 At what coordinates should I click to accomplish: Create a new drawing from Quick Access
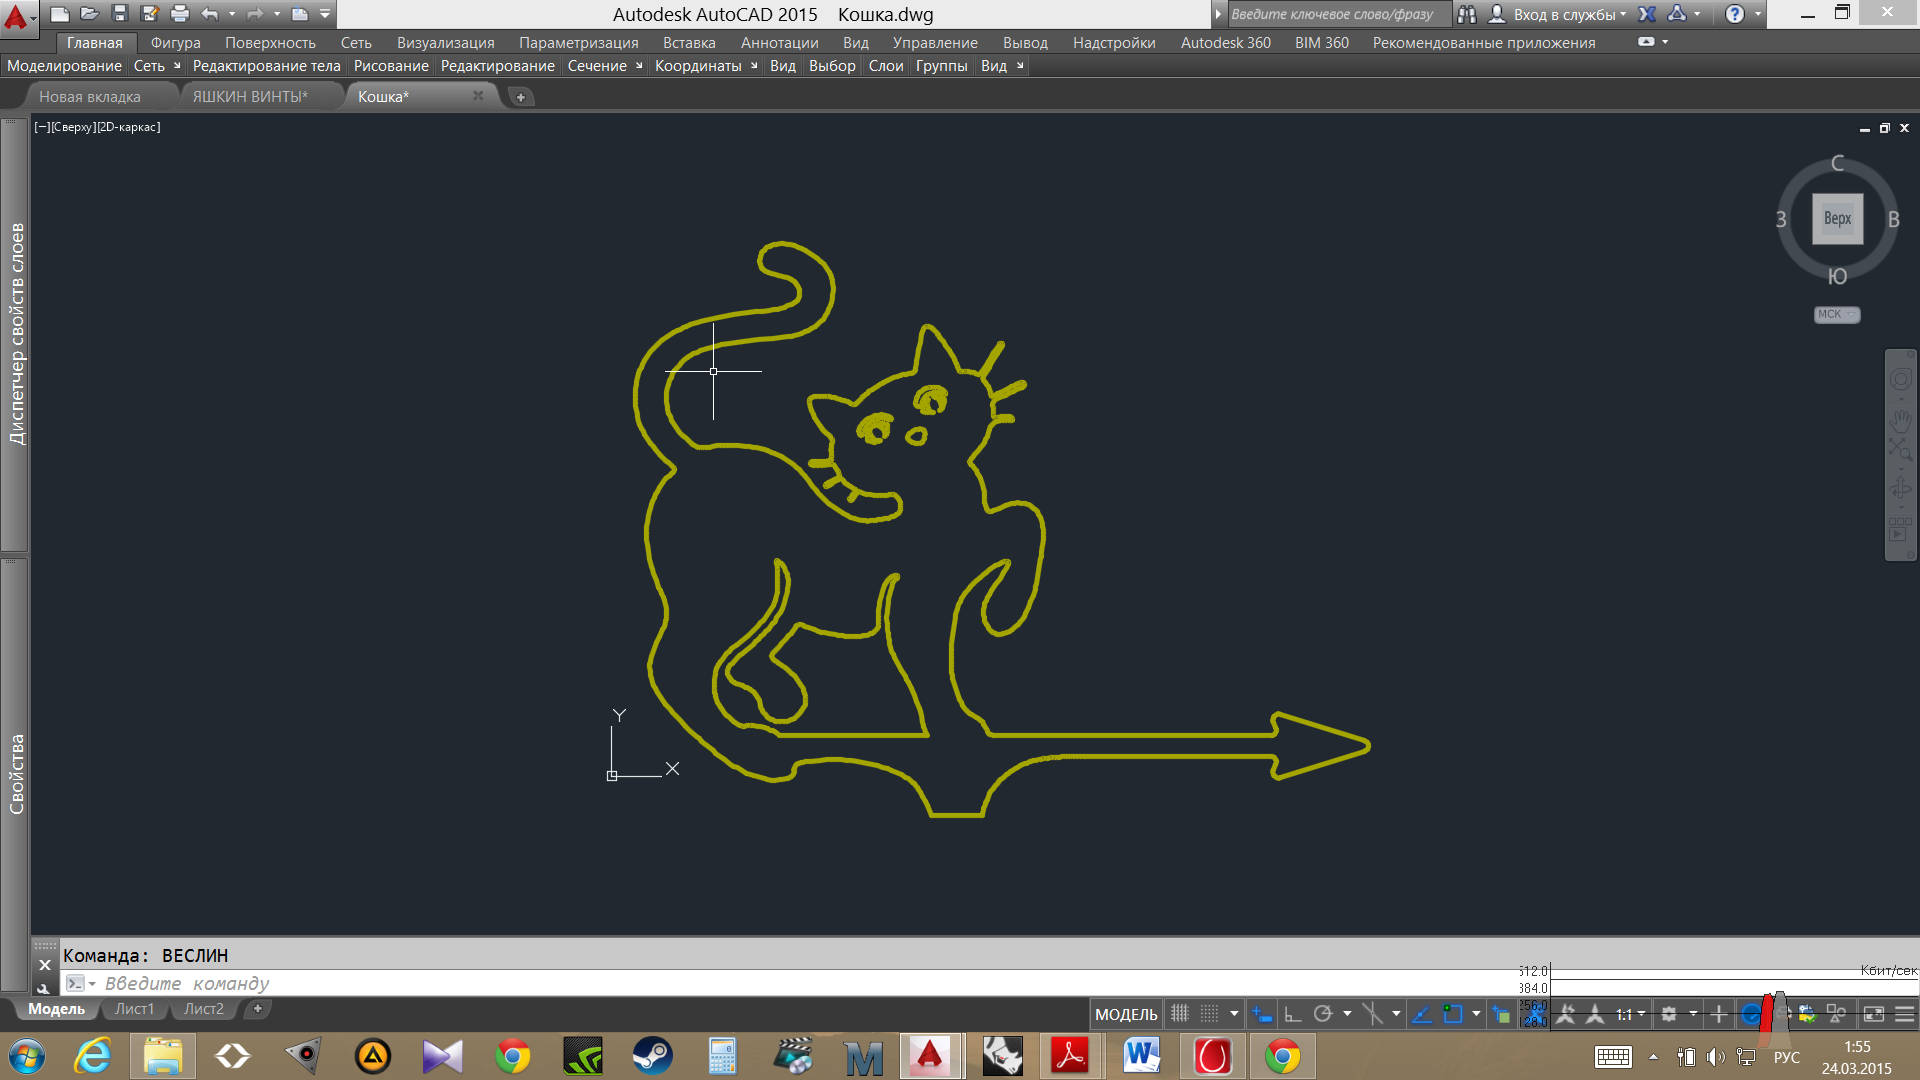(x=60, y=14)
